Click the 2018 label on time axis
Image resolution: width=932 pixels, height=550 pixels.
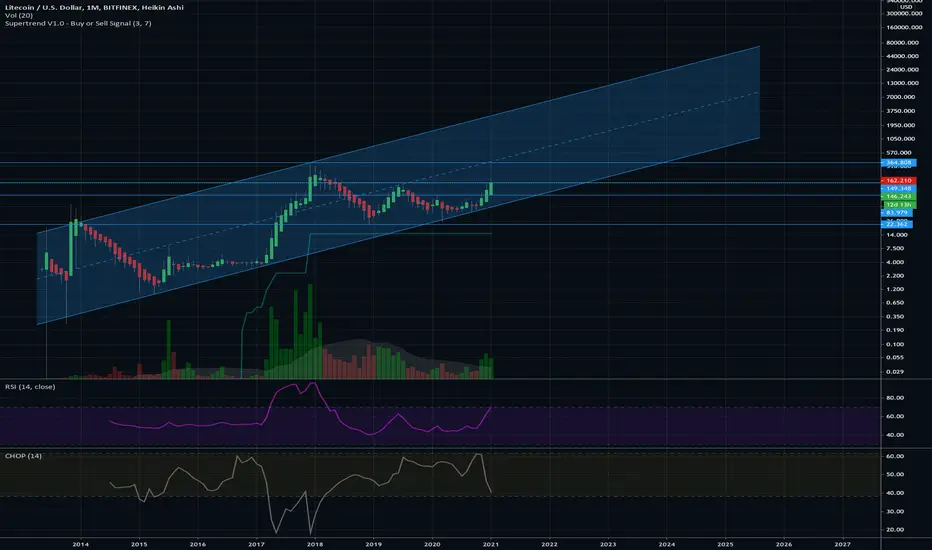(315, 544)
